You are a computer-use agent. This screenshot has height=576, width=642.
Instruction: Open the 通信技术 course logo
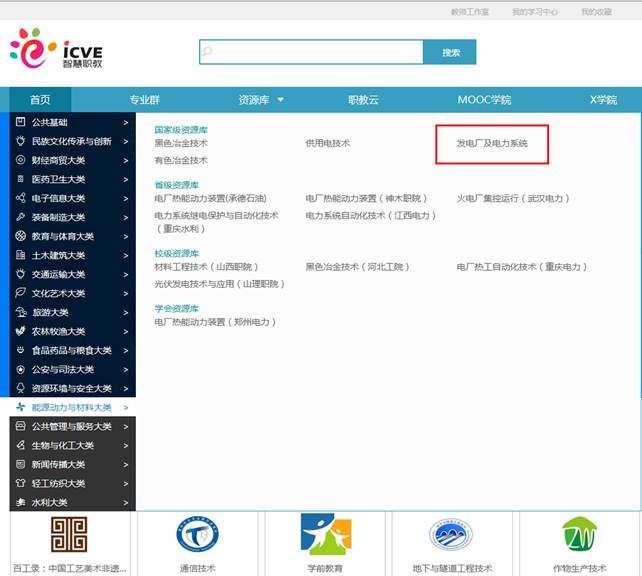pos(197,534)
